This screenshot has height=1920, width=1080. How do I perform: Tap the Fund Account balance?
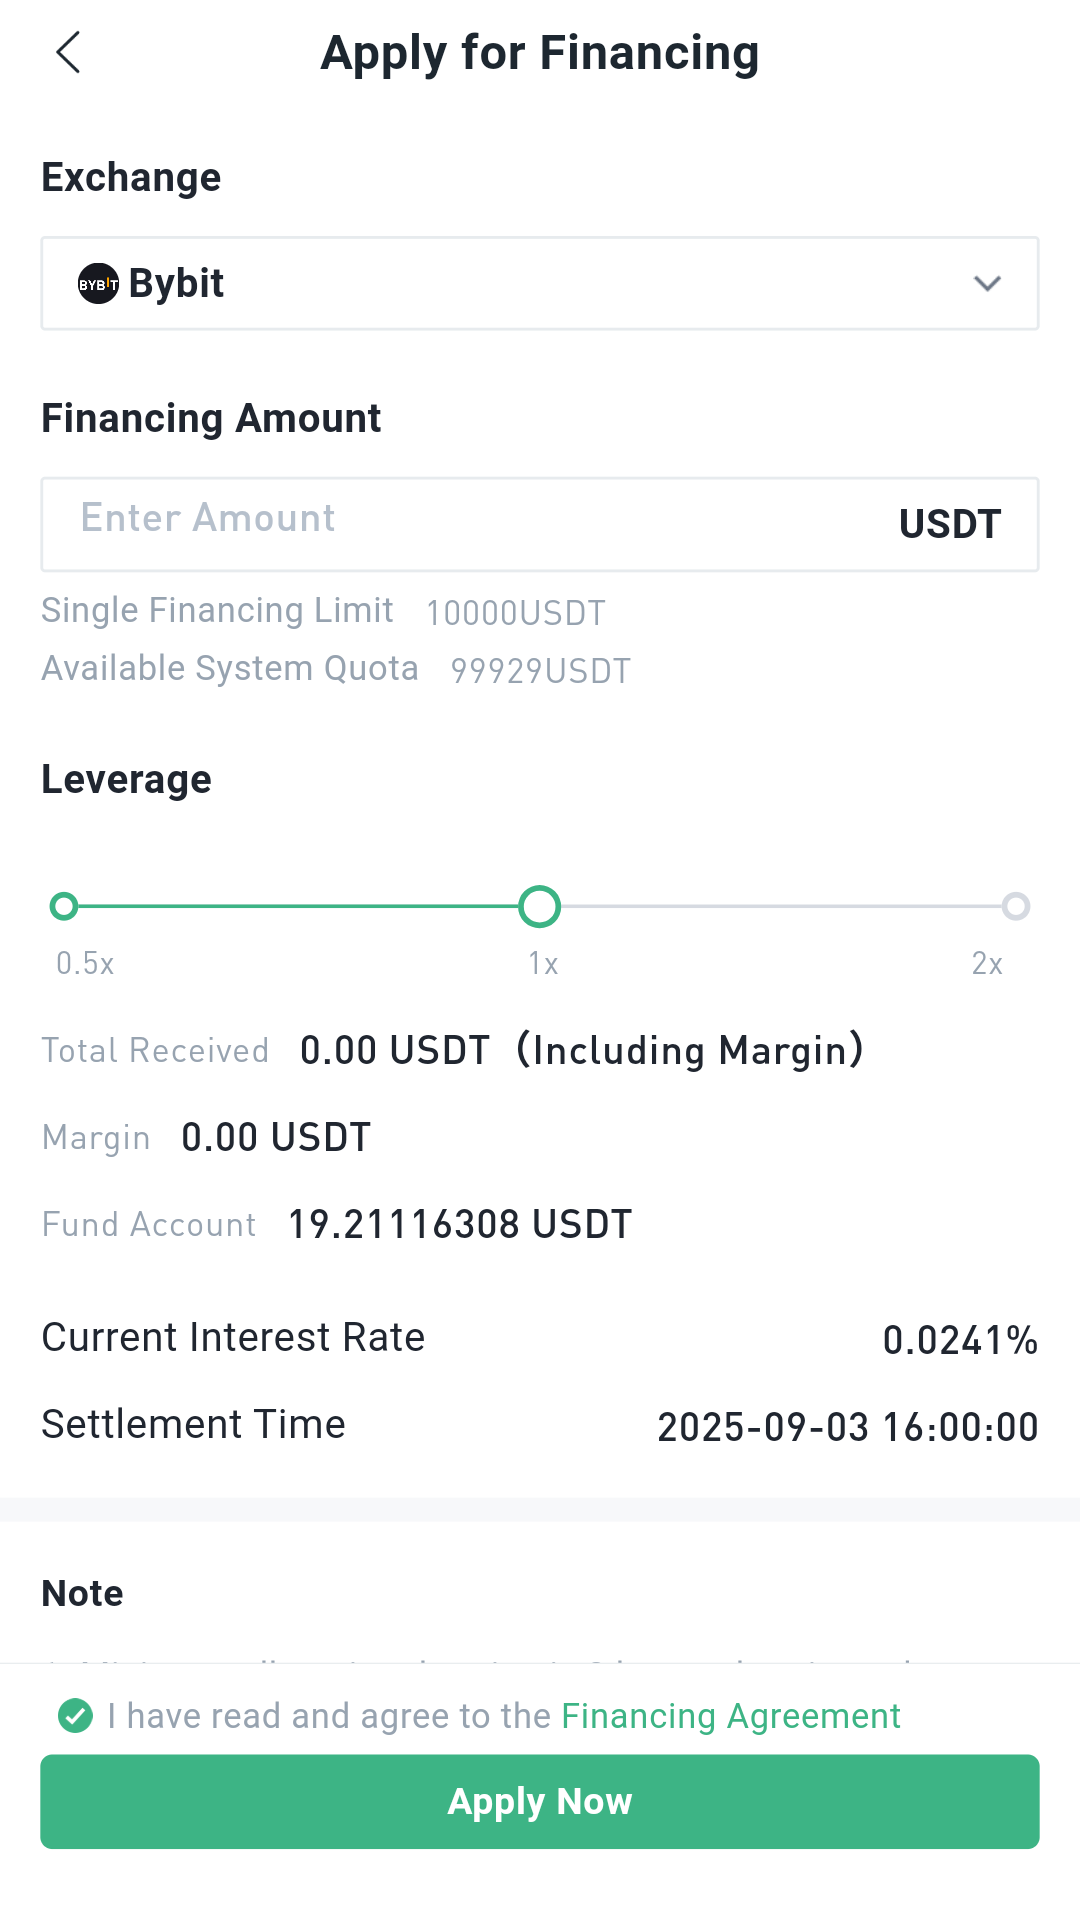coord(460,1224)
